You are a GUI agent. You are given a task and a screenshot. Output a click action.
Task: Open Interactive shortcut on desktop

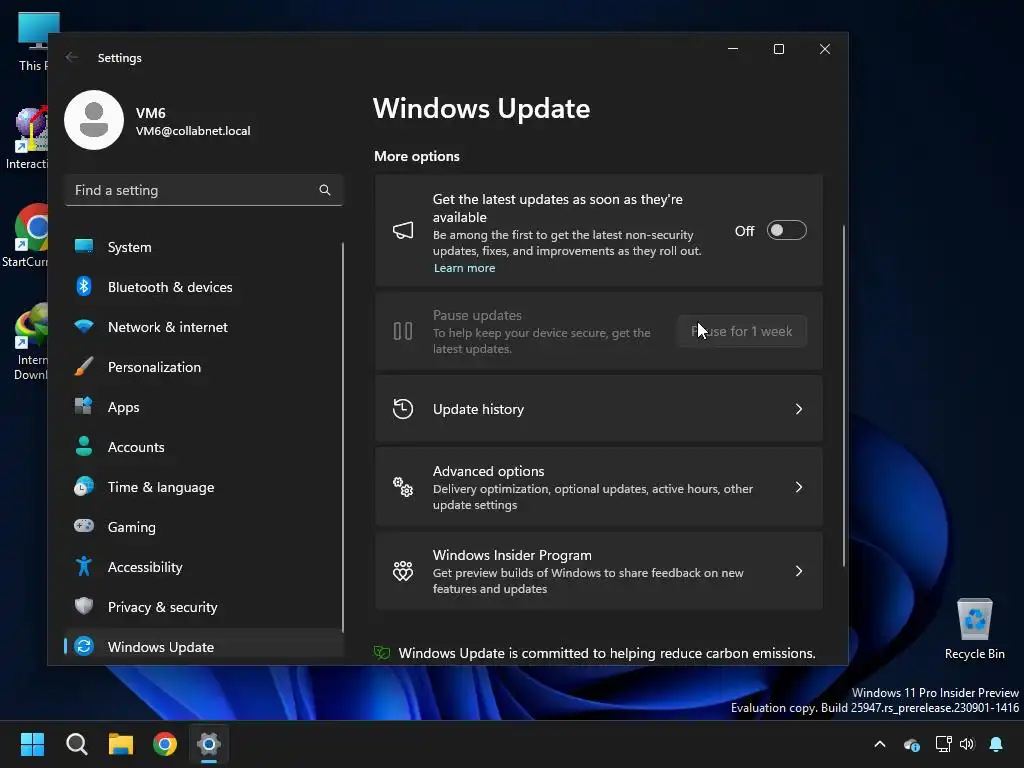(29, 138)
